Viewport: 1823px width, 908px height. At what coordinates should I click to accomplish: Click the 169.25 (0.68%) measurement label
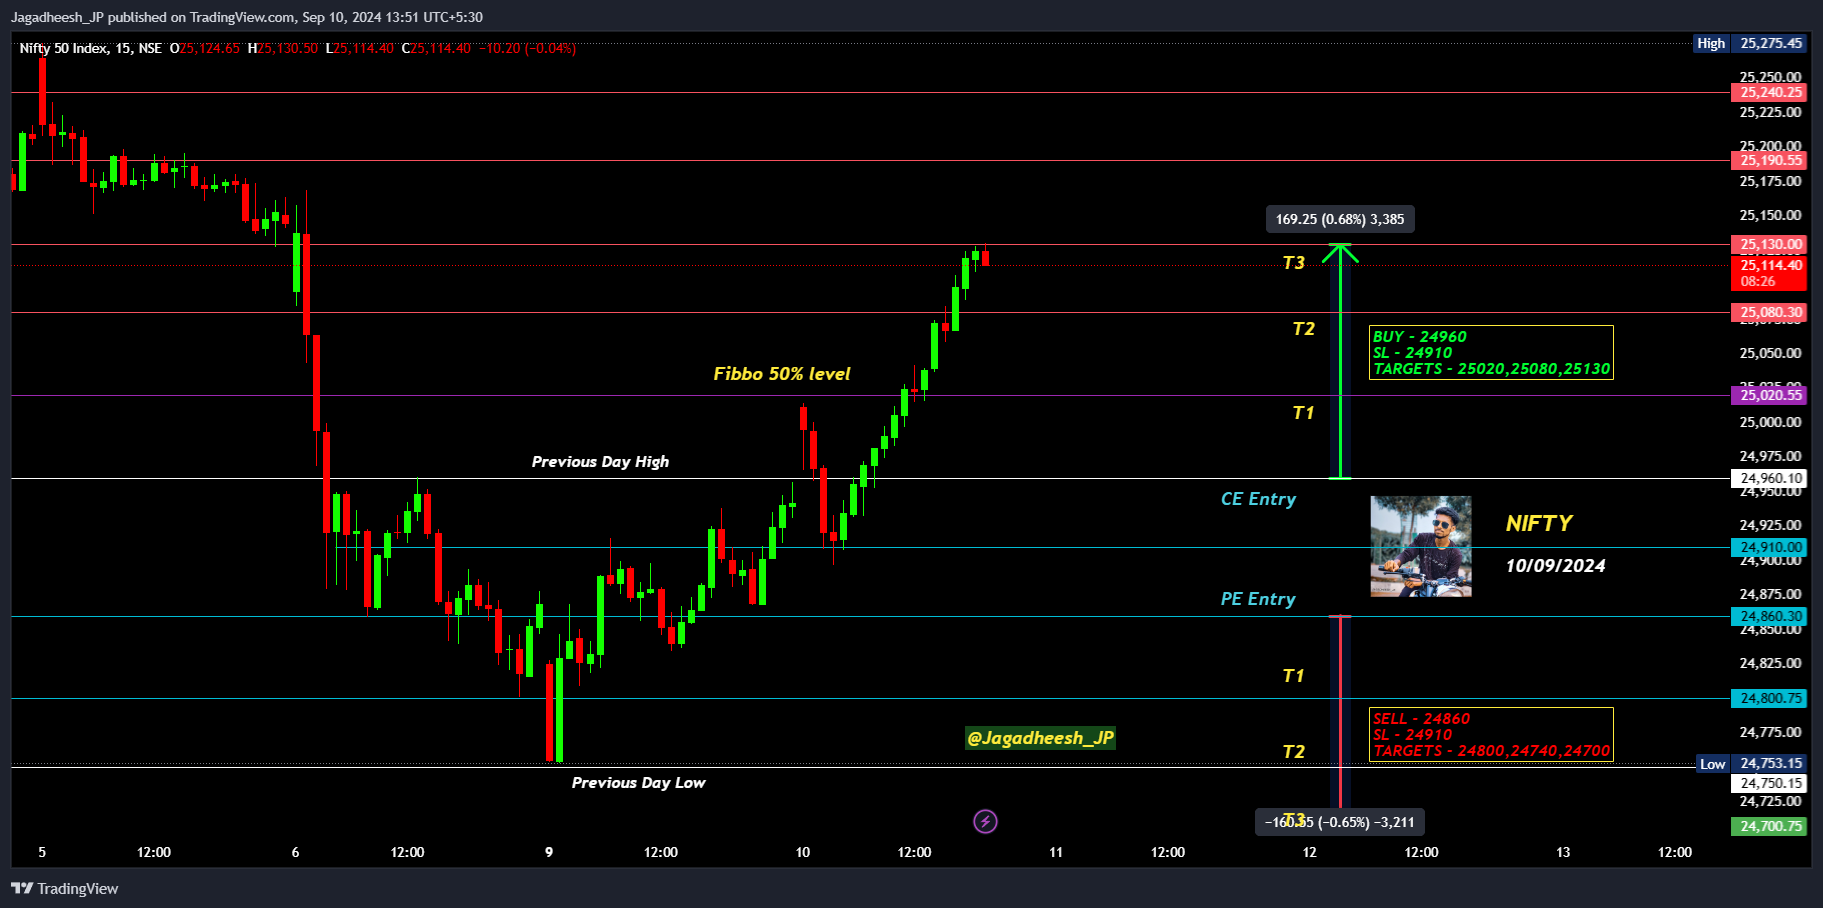click(x=1340, y=219)
